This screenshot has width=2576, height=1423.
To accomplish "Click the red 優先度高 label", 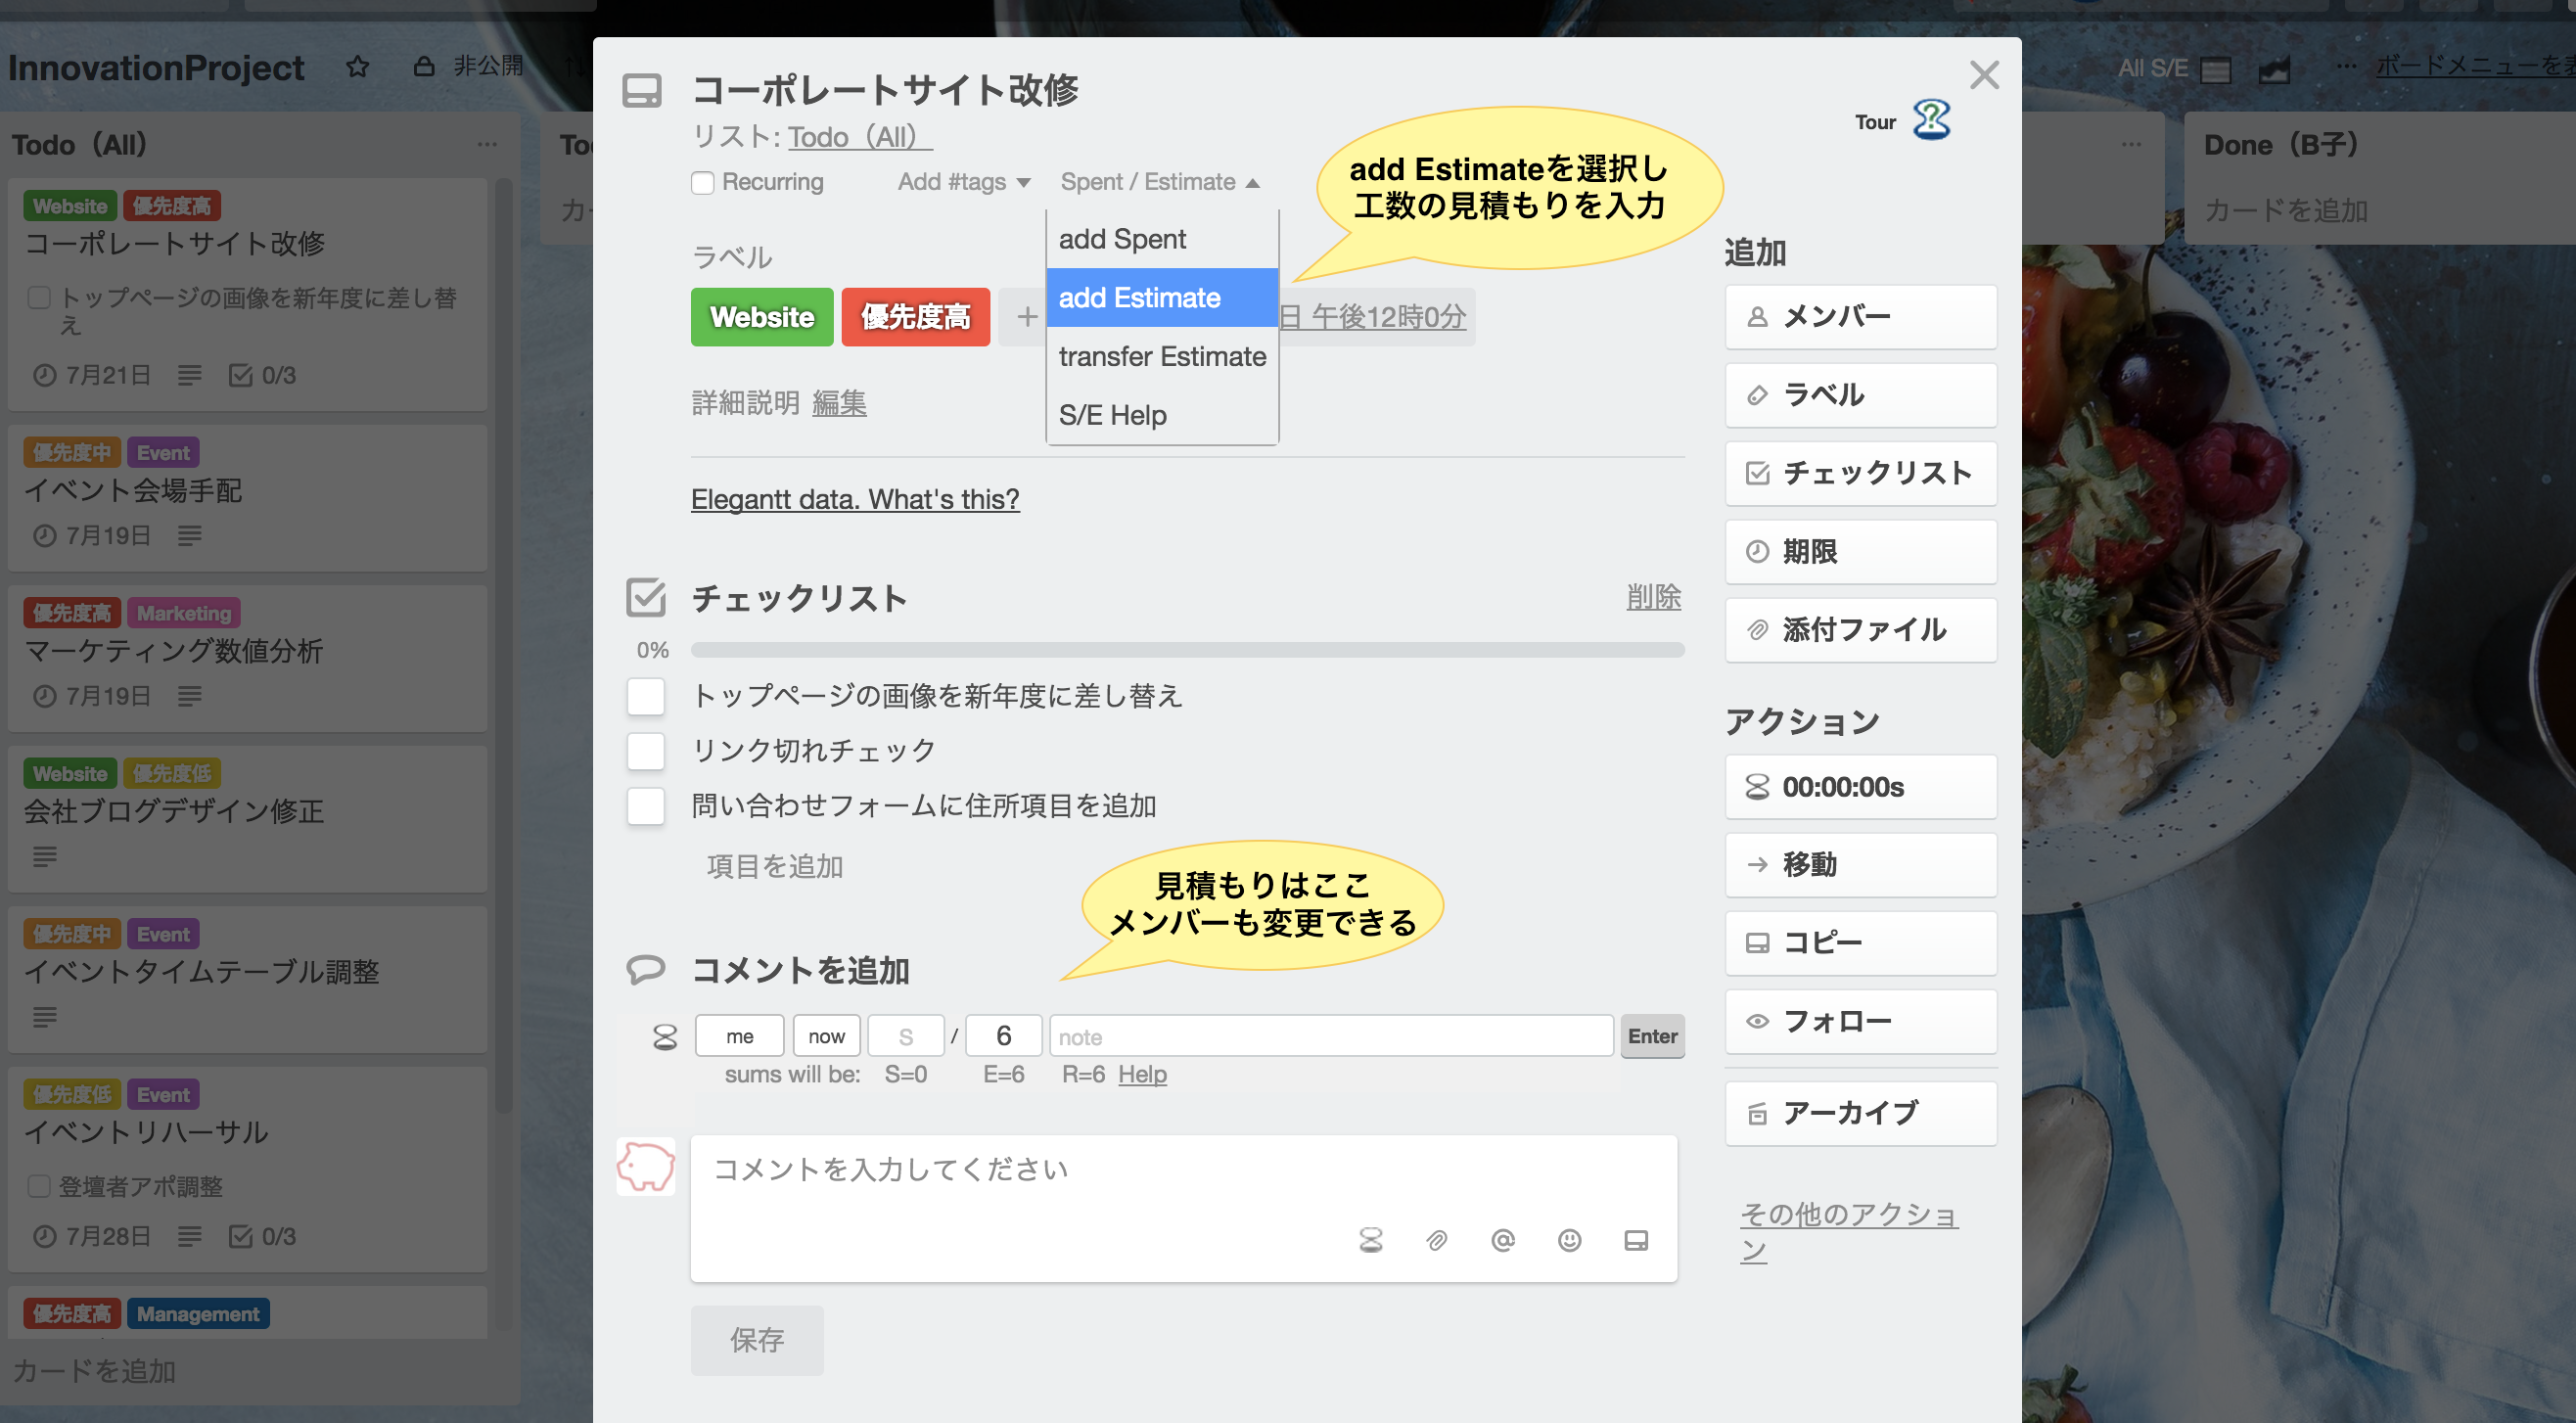I will [x=916, y=317].
